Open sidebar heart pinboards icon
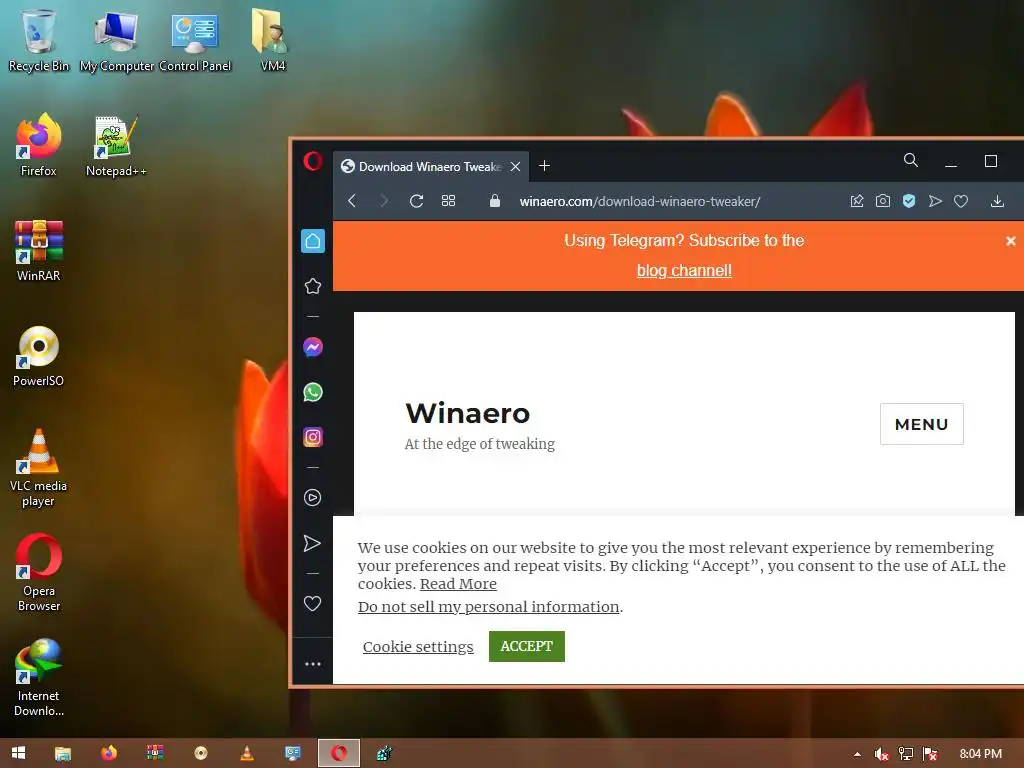This screenshot has width=1024, height=768. (x=313, y=603)
